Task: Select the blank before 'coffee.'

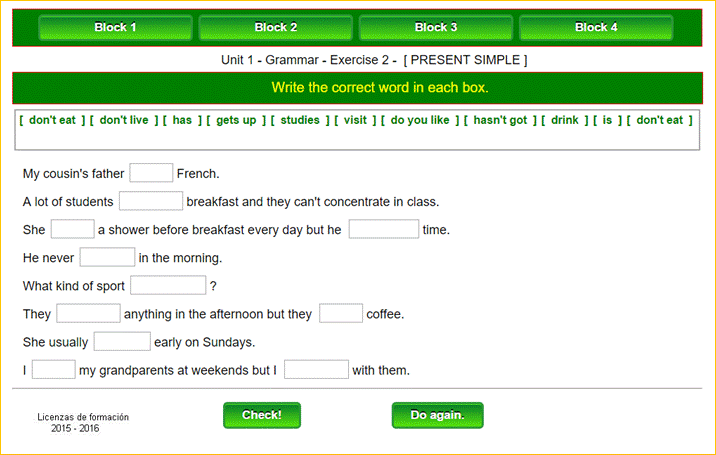Action: tap(341, 313)
